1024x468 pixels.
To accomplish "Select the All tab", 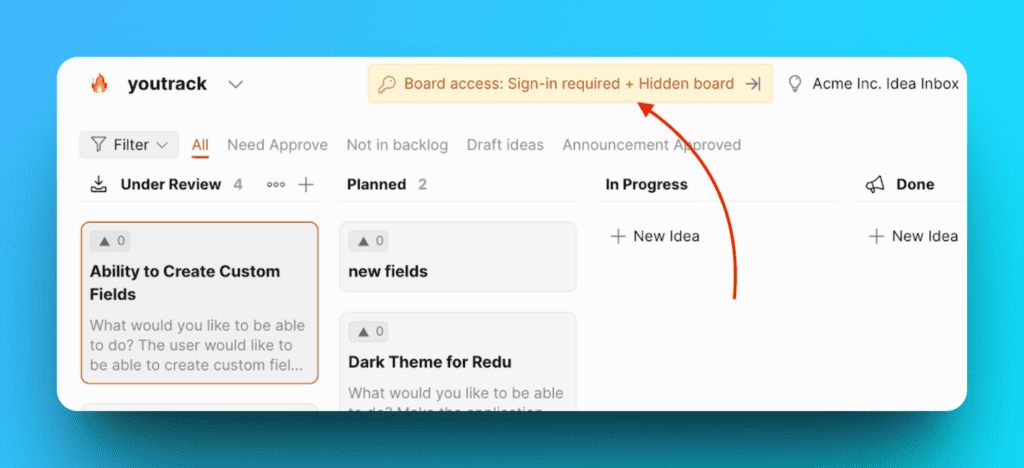I will 200,145.
